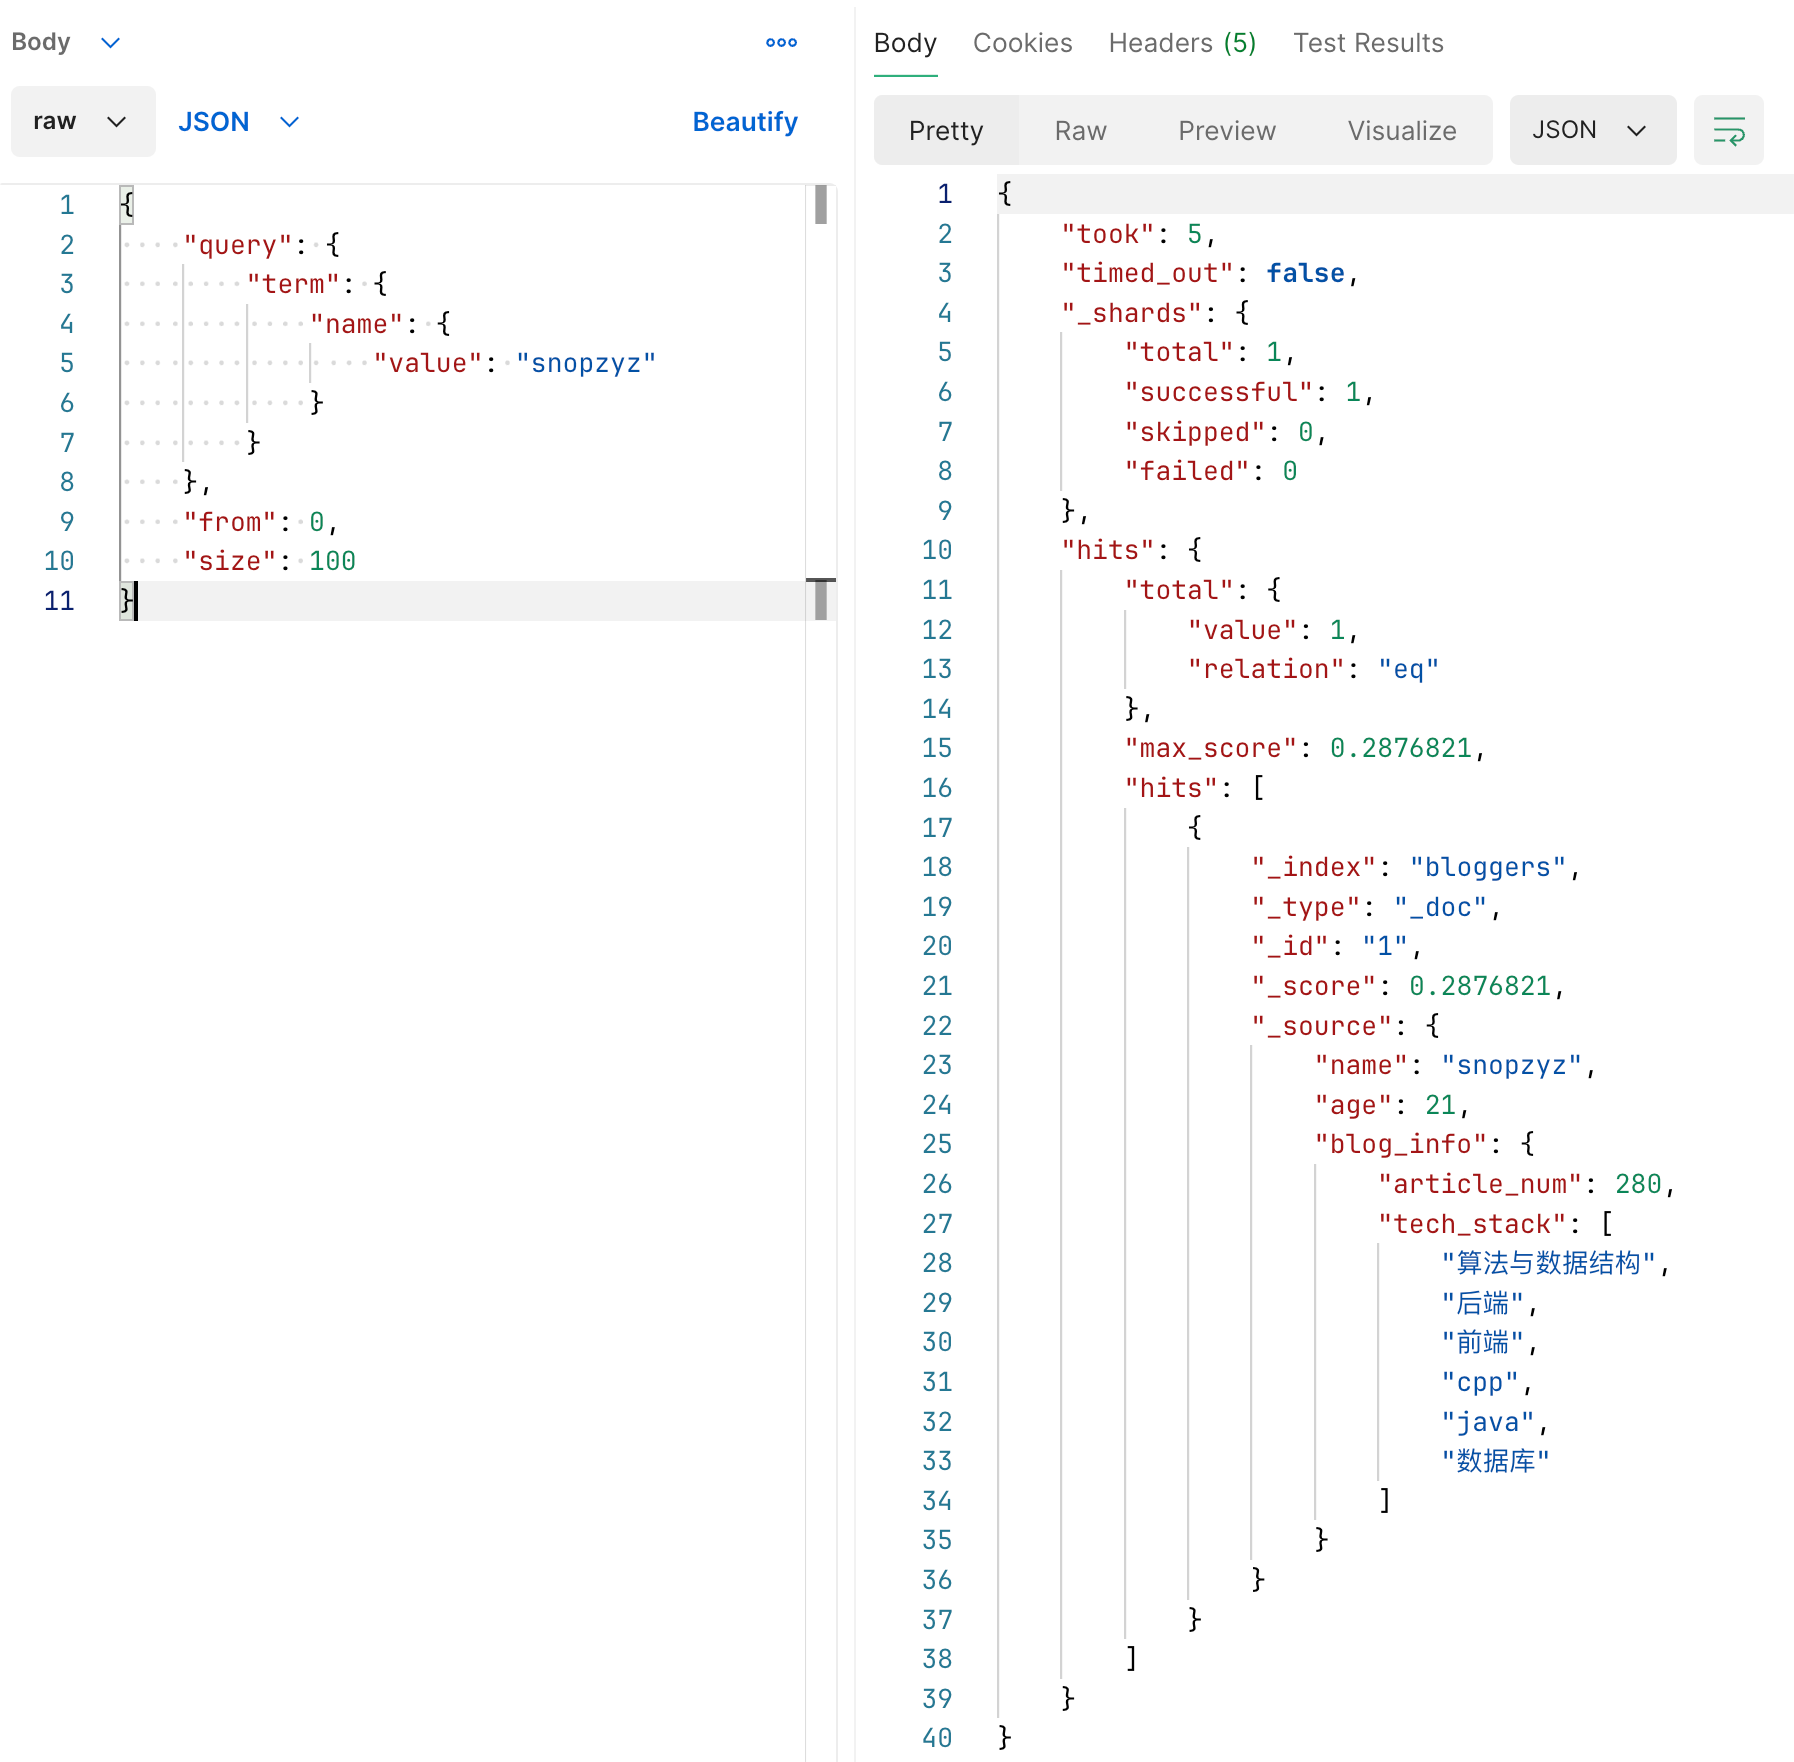1794x1762 pixels.
Task: Click the article_num value 280
Action: (x=1638, y=1184)
